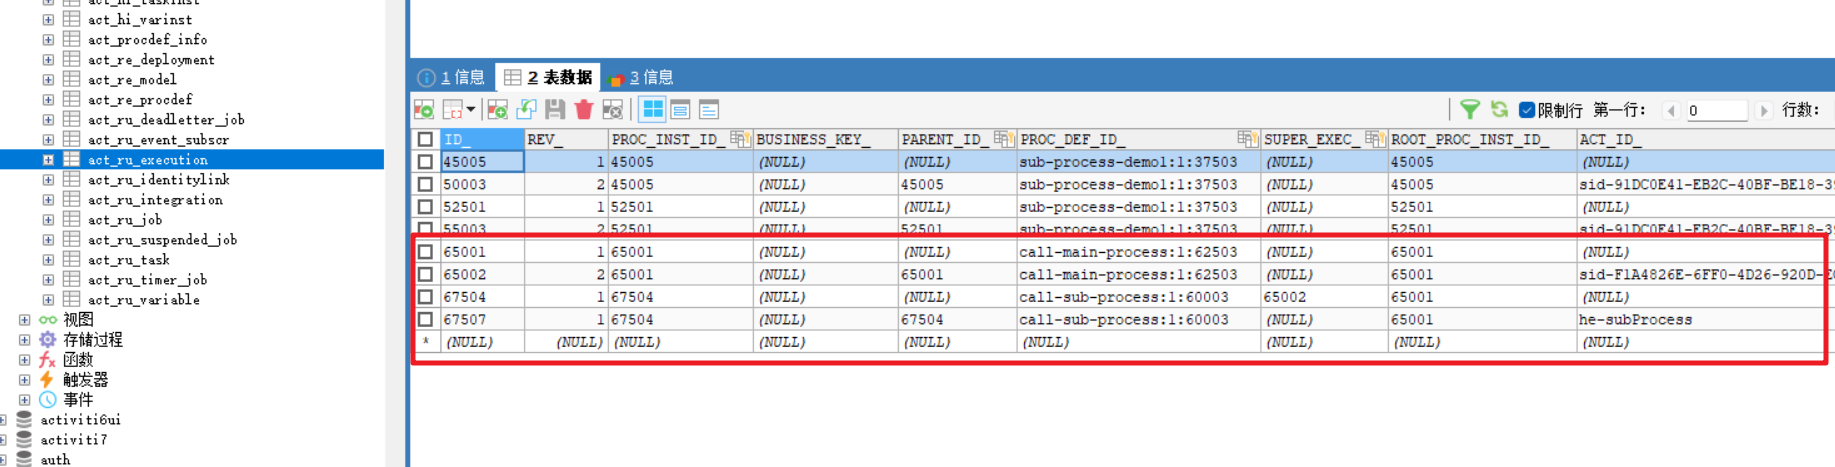Select the 2 表数据 tab

(x=548, y=77)
